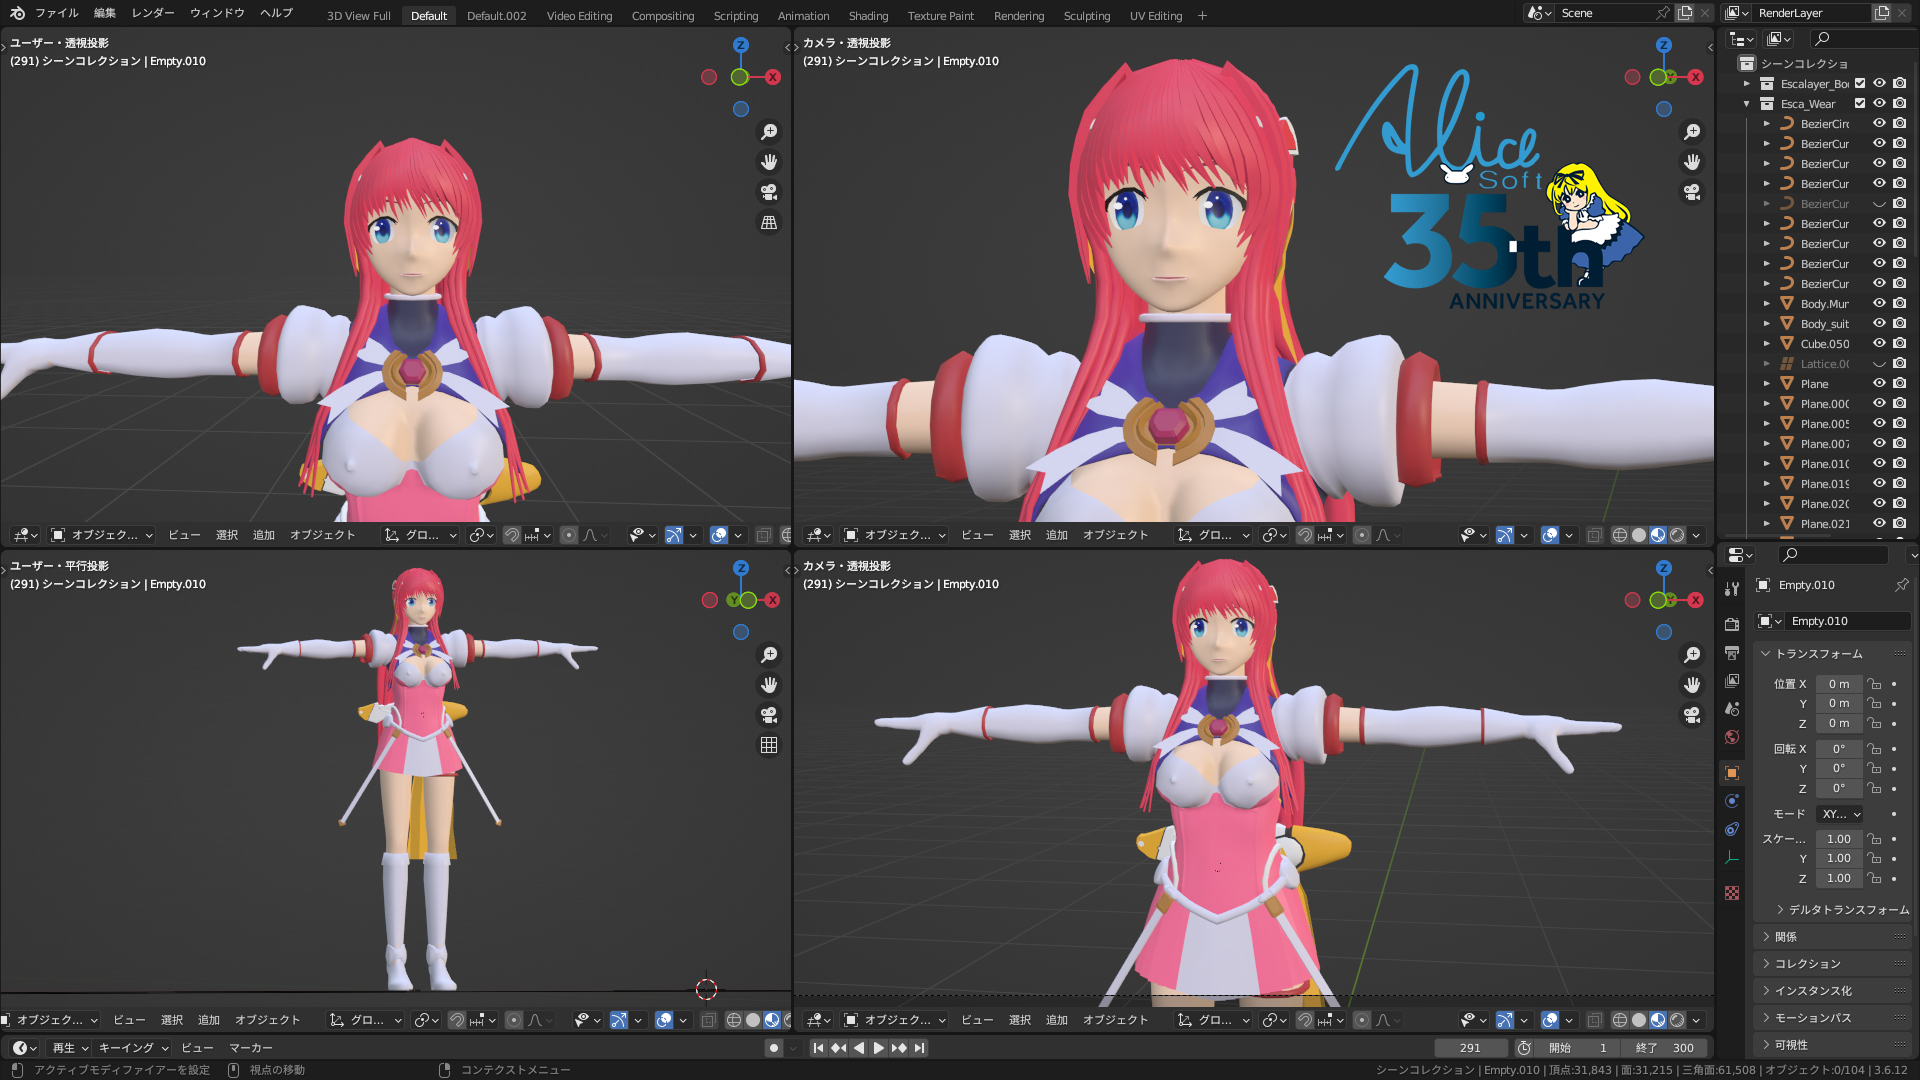Toggle Esca_Wear collection exclude checkbox
Viewport: 1920px width, 1080px height.
[1860, 104]
